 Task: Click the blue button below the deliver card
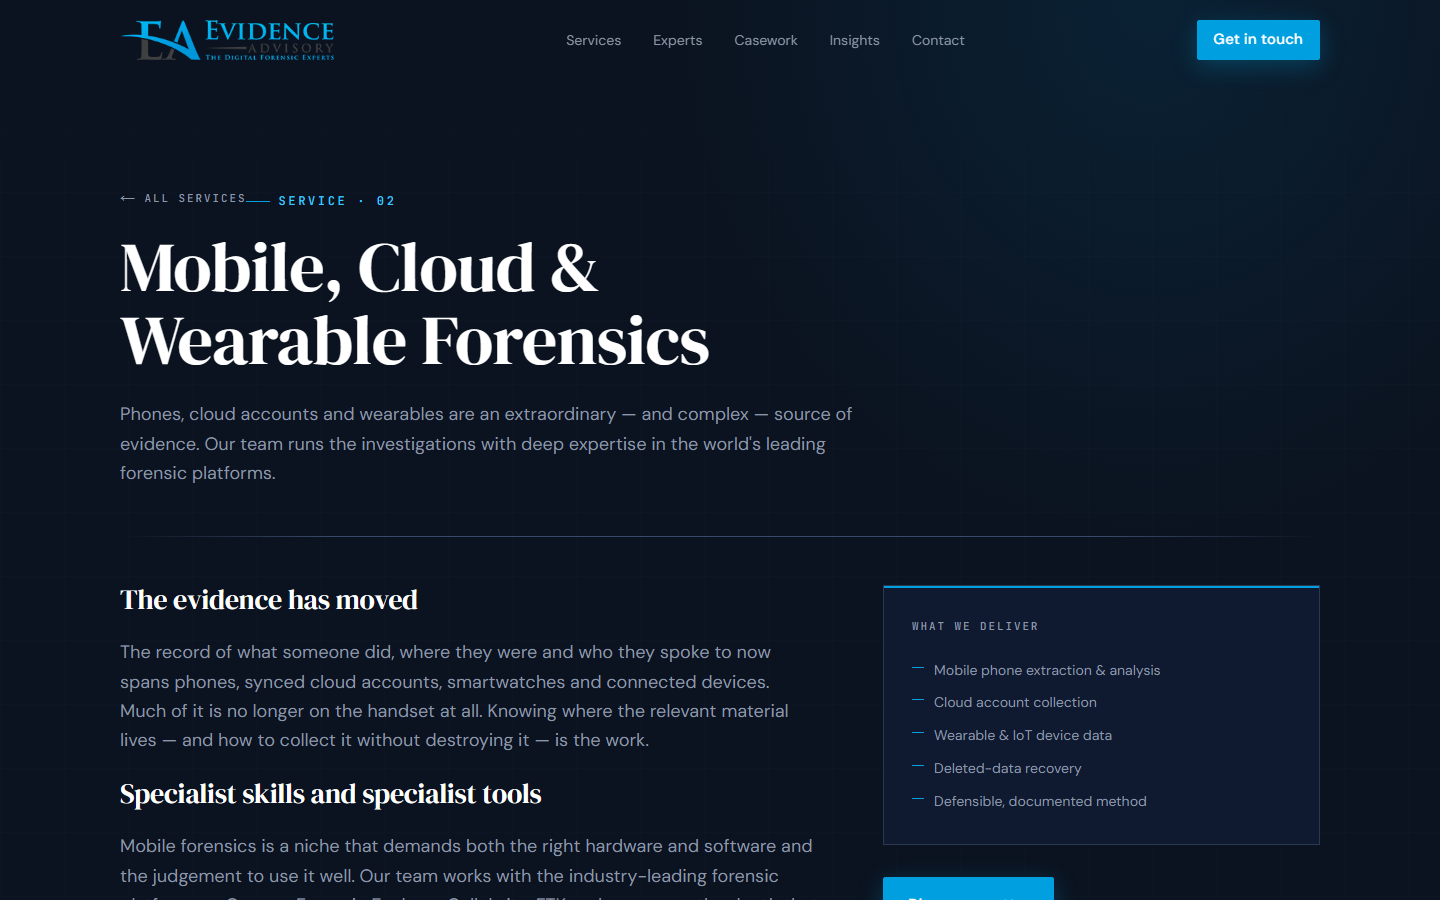[968, 889]
